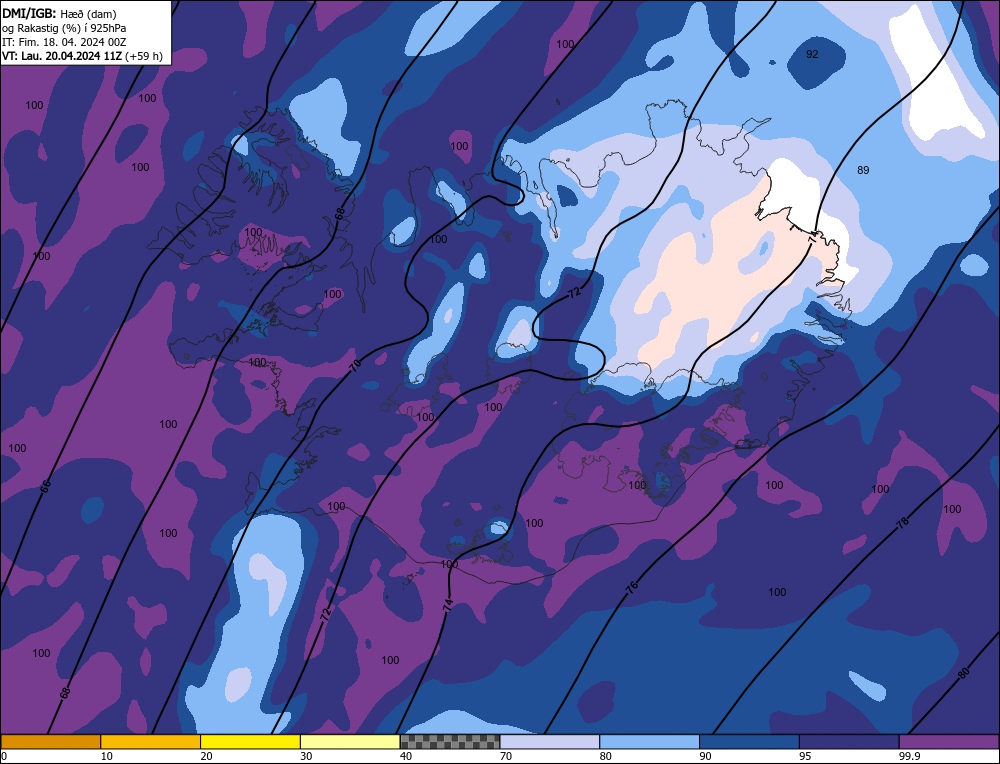Viewport: 1000px width, 764px height.
Task: Click the '76' contour label
Action: [631, 588]
